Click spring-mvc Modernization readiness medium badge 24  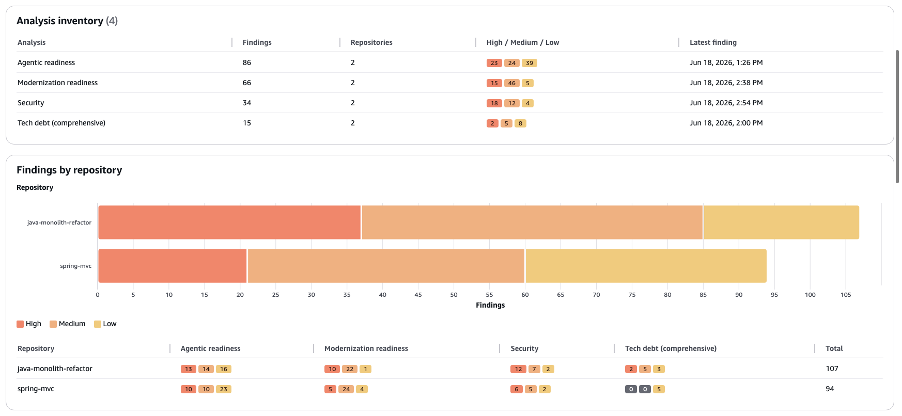click(x=346, y=390)
